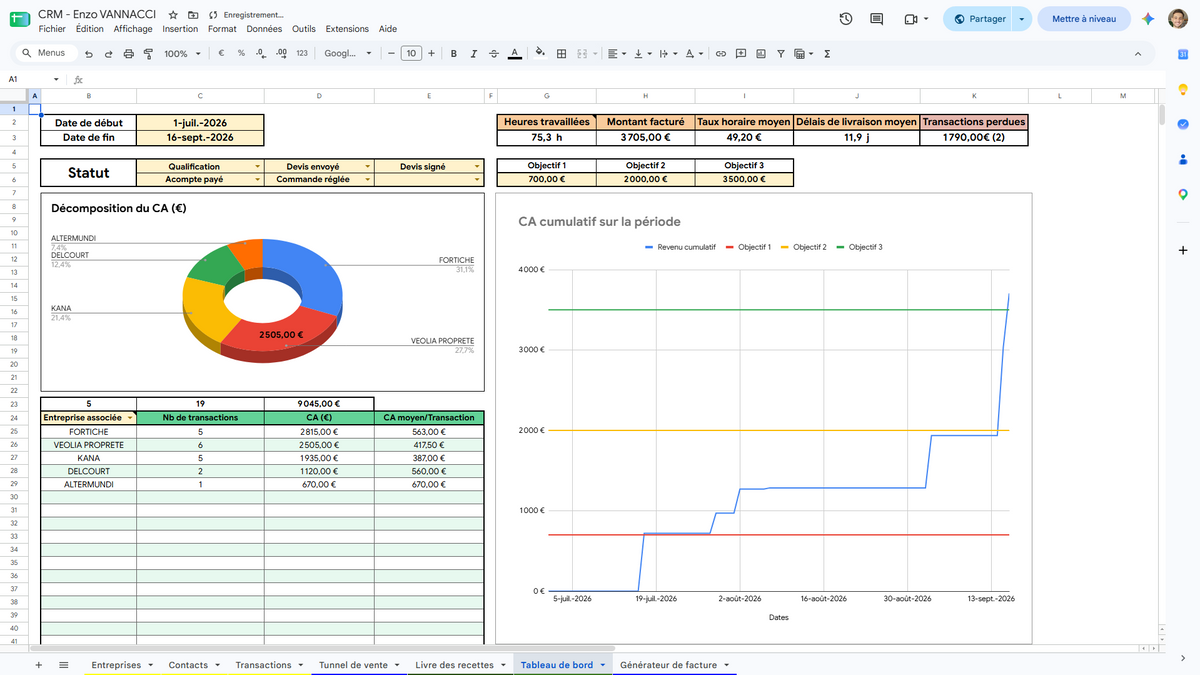Open the cell borders tool
This screenshot has height=675, width=1200.
(562, 54)
